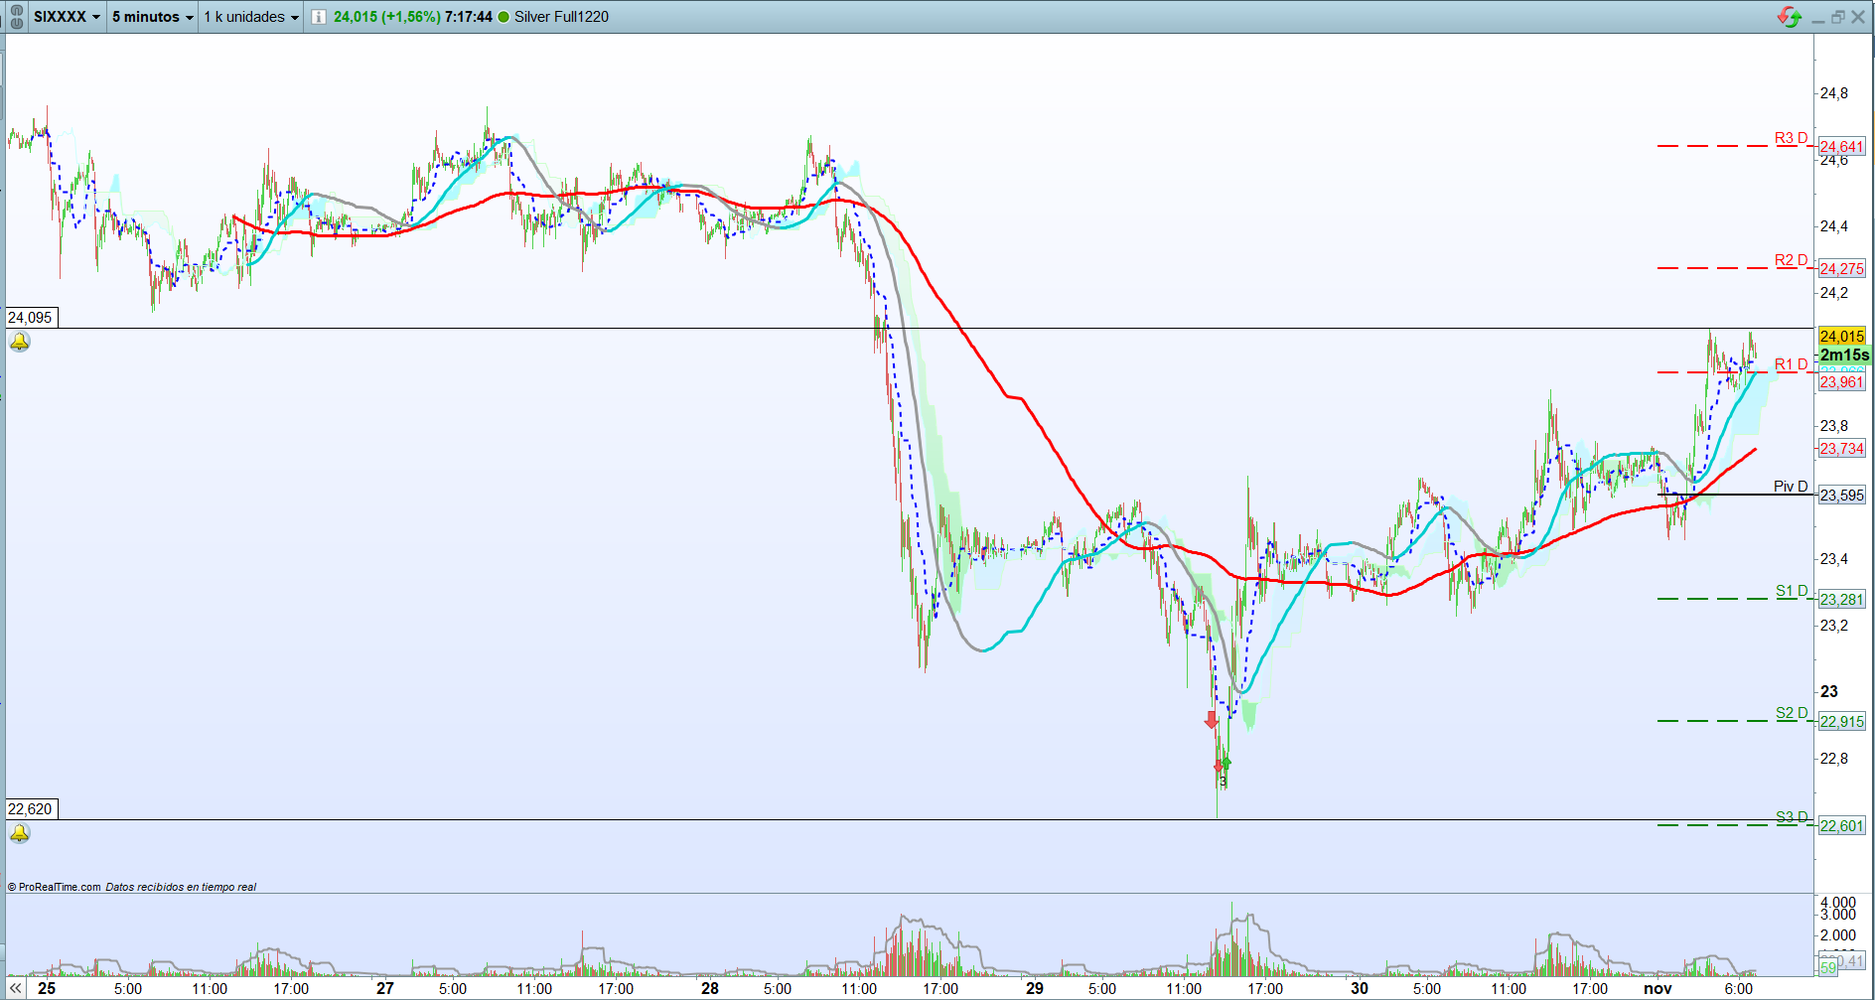
Task: Click the 23,281 price tag
Action: pyautogui.click(x=1842, y=600)
